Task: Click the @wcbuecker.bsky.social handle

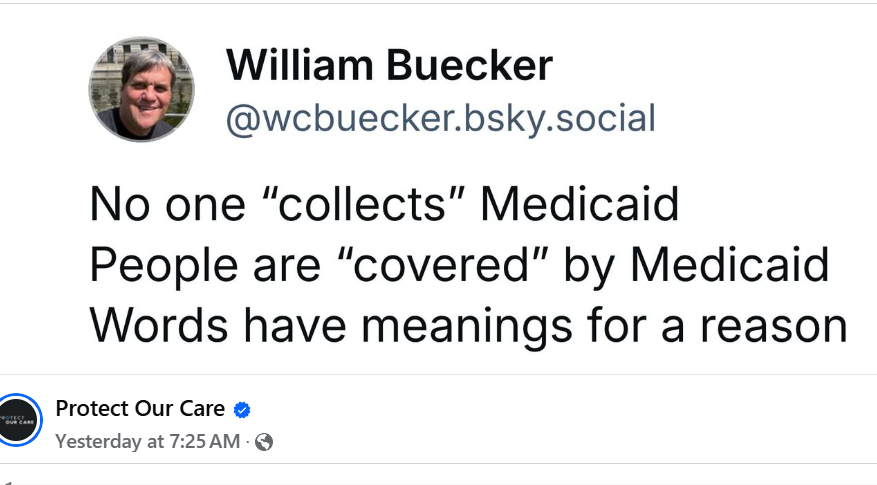Action: point(441,118)
